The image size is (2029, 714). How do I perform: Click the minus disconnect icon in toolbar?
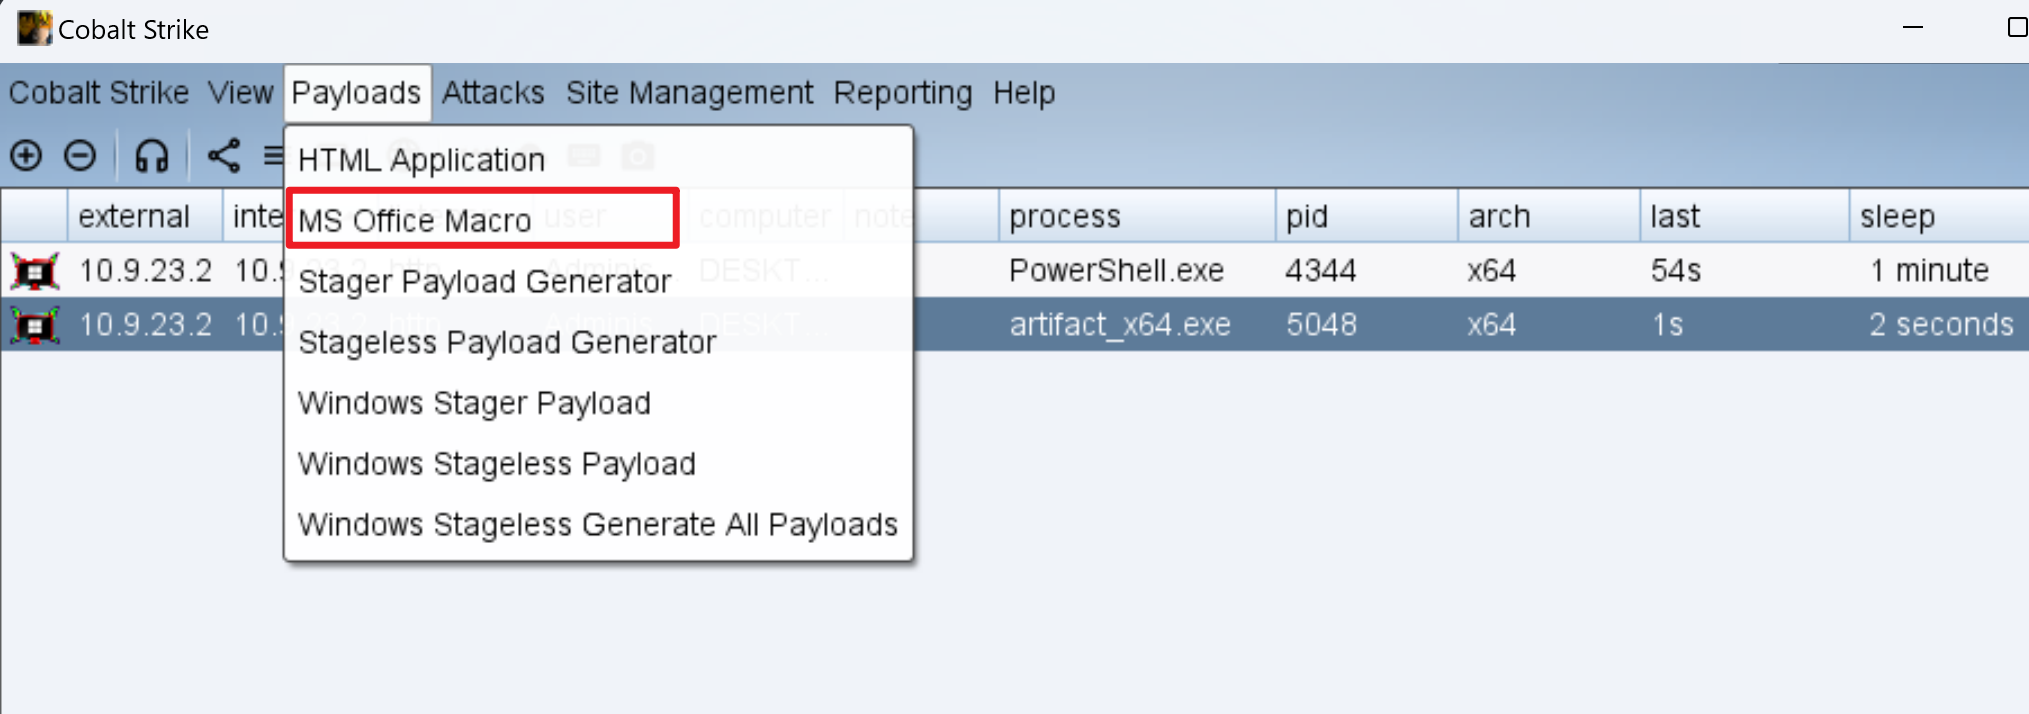(80, 156)
